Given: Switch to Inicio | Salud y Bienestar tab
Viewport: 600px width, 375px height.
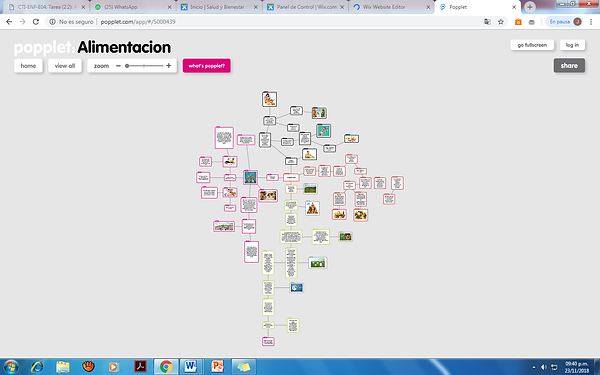Looking at the screenshot, I should [x=219, y=7].
